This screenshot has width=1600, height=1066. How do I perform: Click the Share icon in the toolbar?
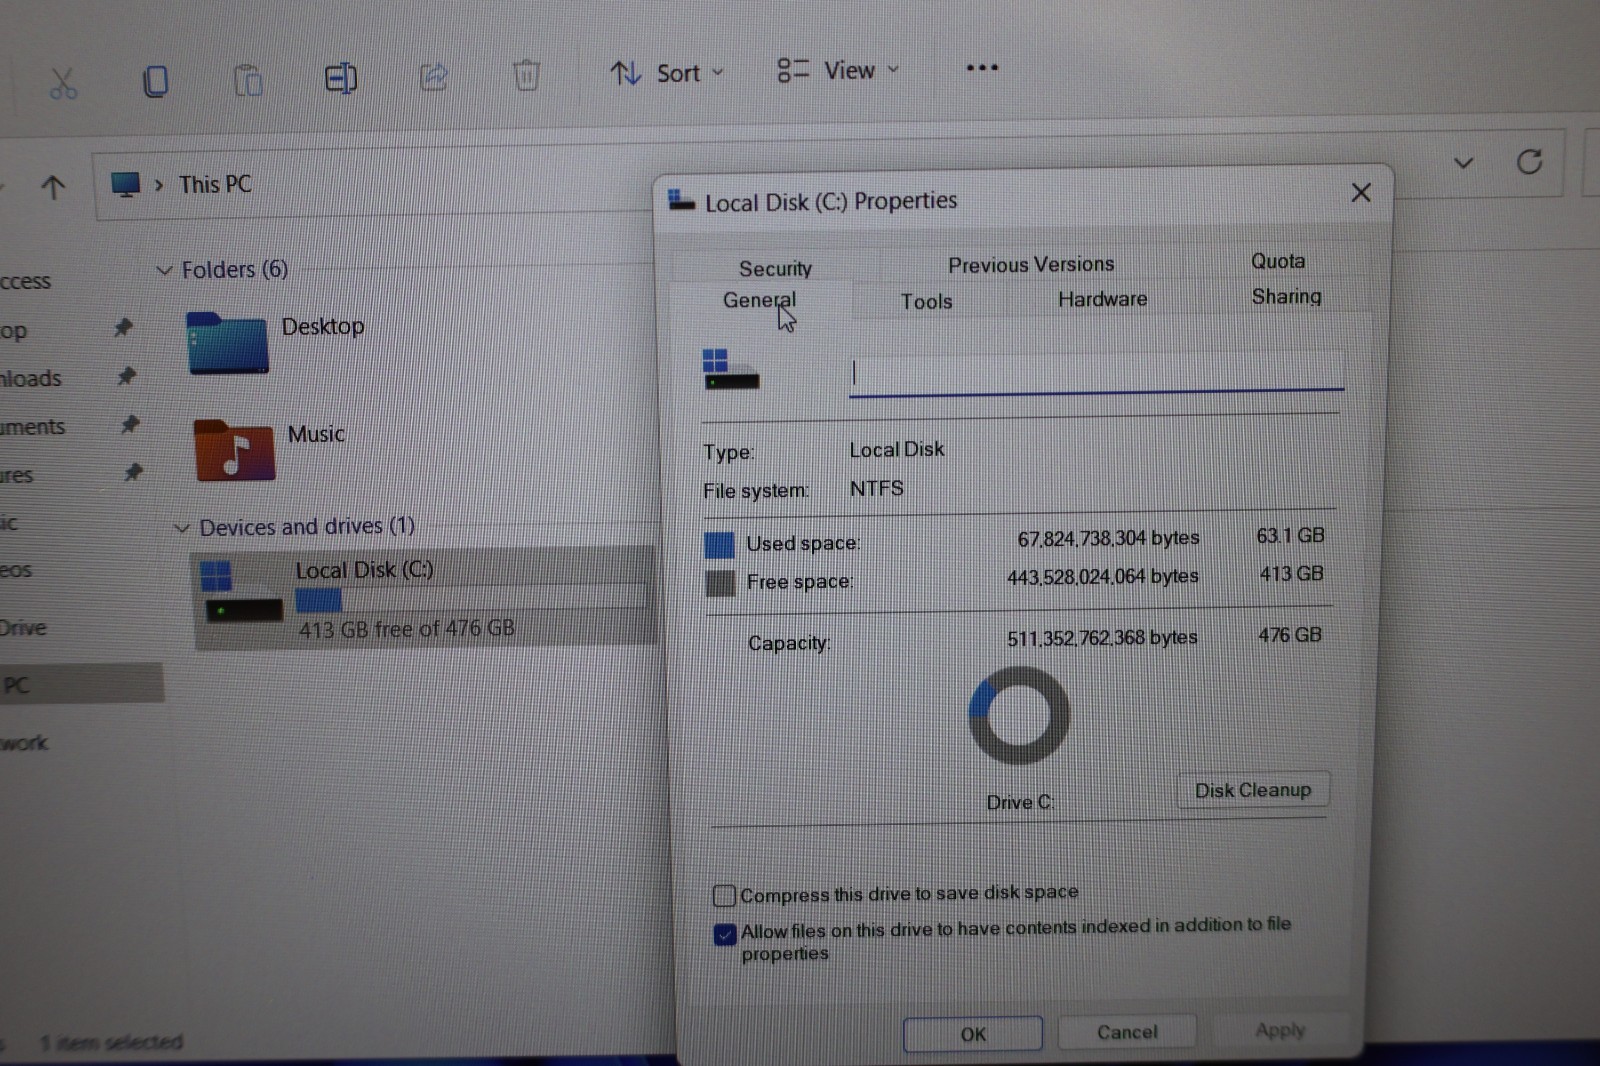433,77
